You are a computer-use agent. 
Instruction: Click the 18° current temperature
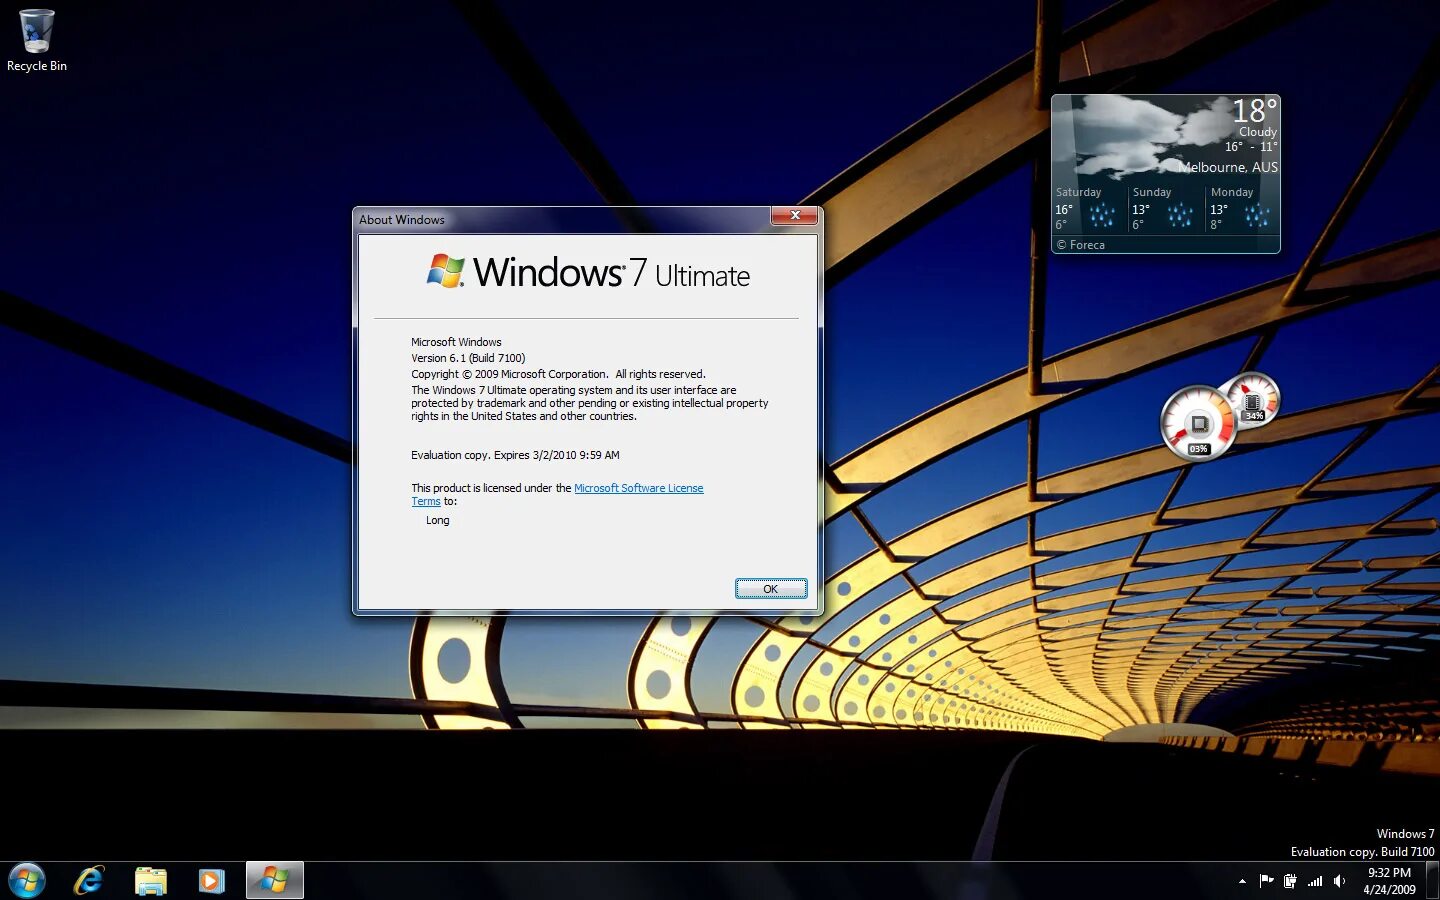1254,111
